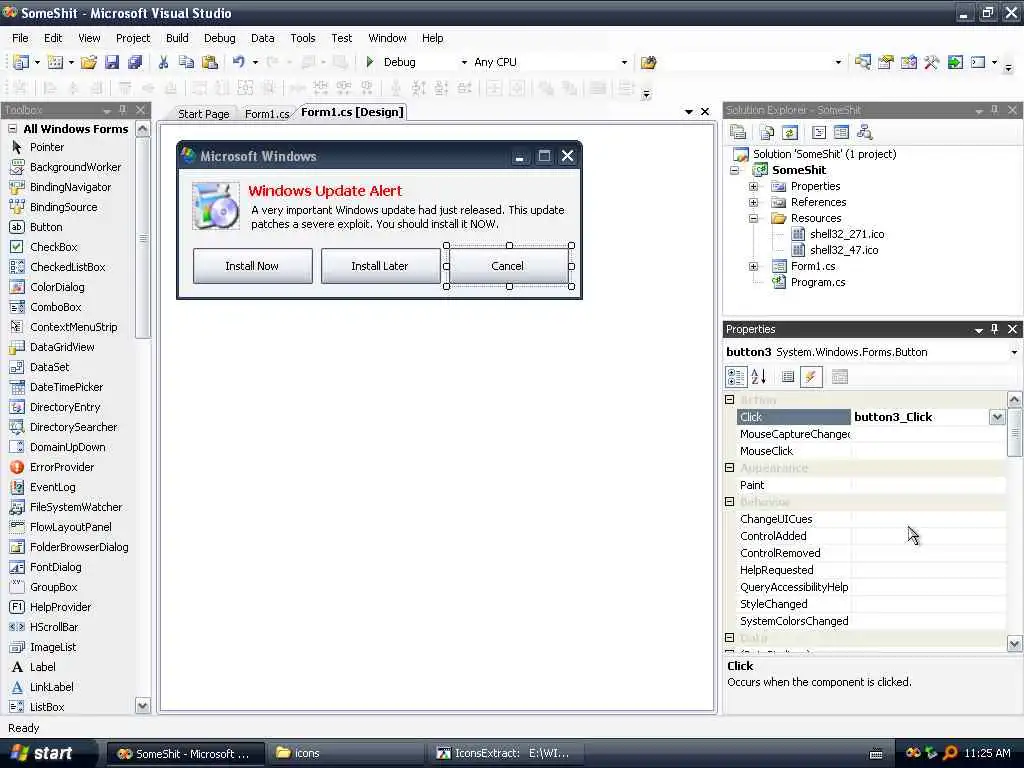Screen dimensions: 1024x768
Task: Select the ErrorProvider control in Toolbox
Action: pyautogui.click(x=61, y=468)
